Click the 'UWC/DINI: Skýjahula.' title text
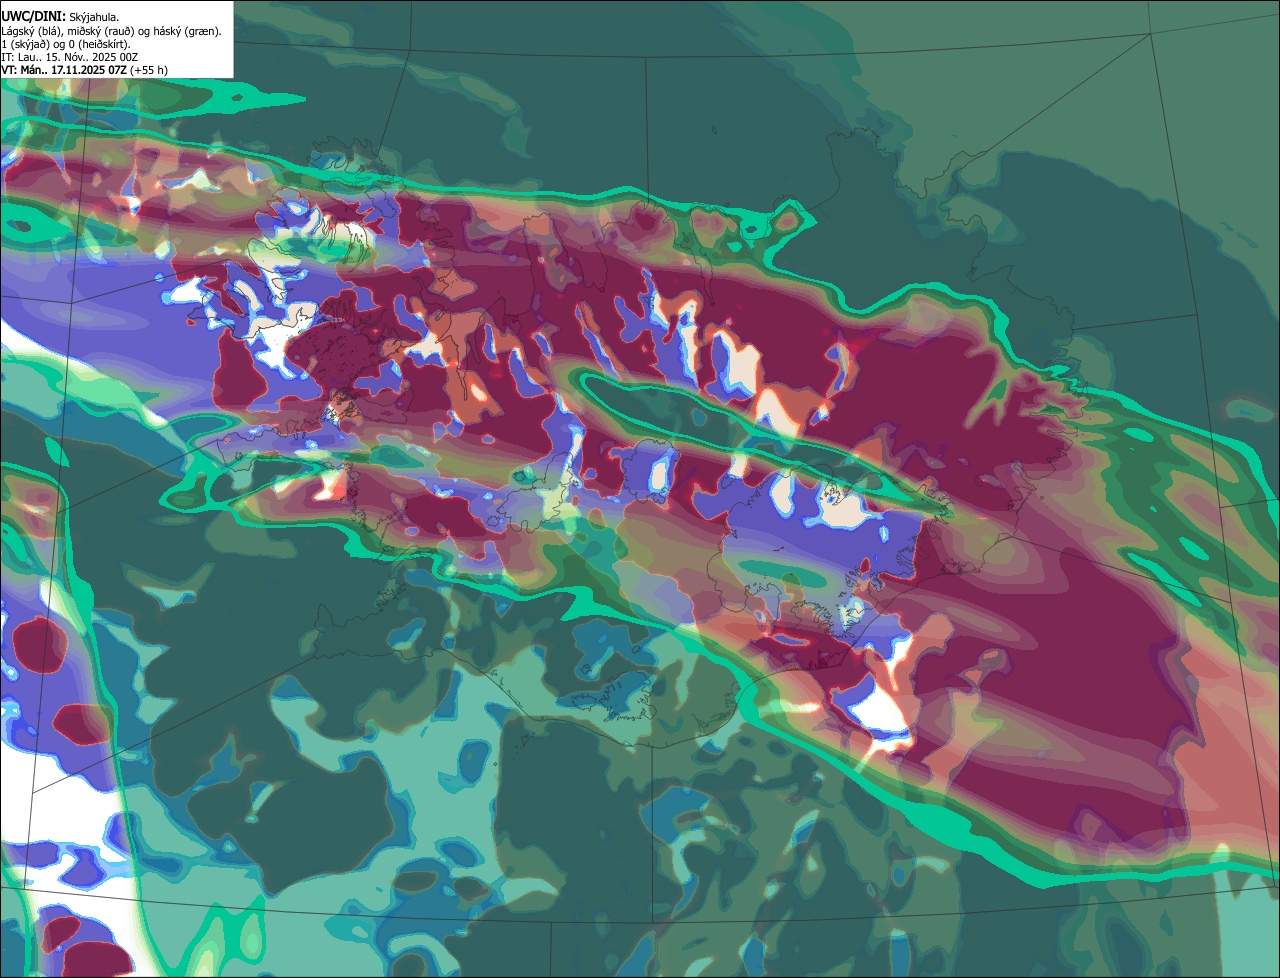 pos(60,17)
